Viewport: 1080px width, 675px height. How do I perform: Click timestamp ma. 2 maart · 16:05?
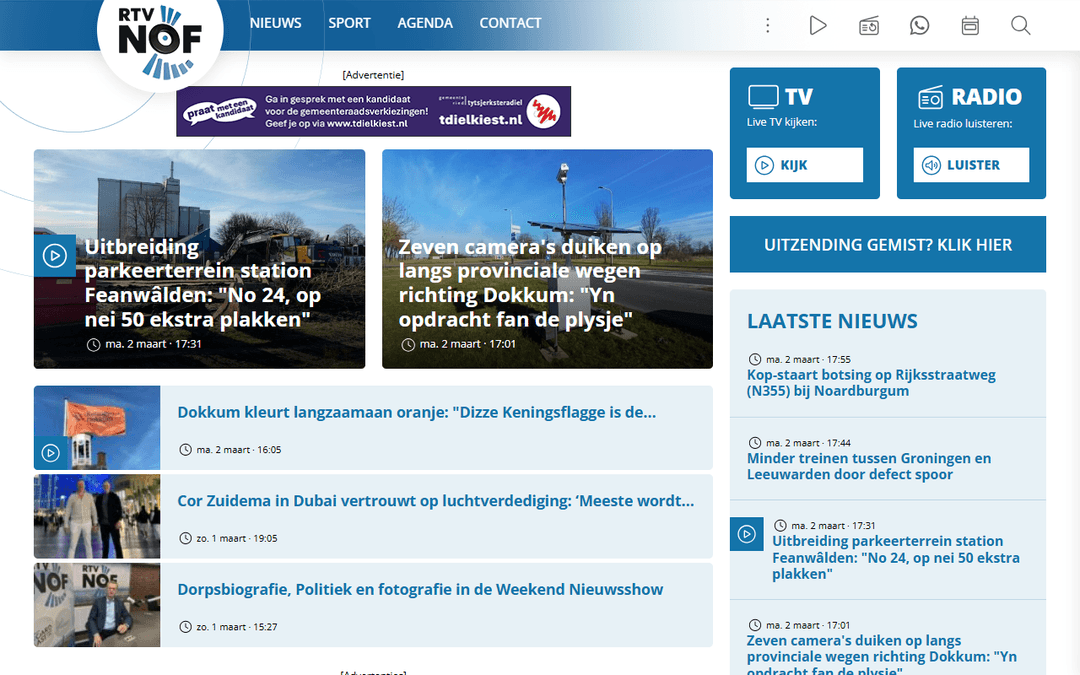238,450
